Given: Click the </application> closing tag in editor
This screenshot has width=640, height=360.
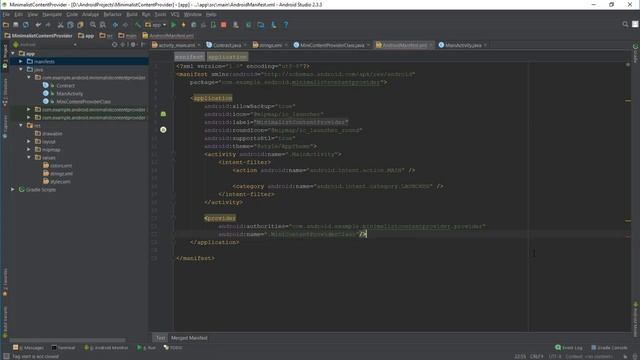Looking at the screenshot, I should (x=214, y=242).
